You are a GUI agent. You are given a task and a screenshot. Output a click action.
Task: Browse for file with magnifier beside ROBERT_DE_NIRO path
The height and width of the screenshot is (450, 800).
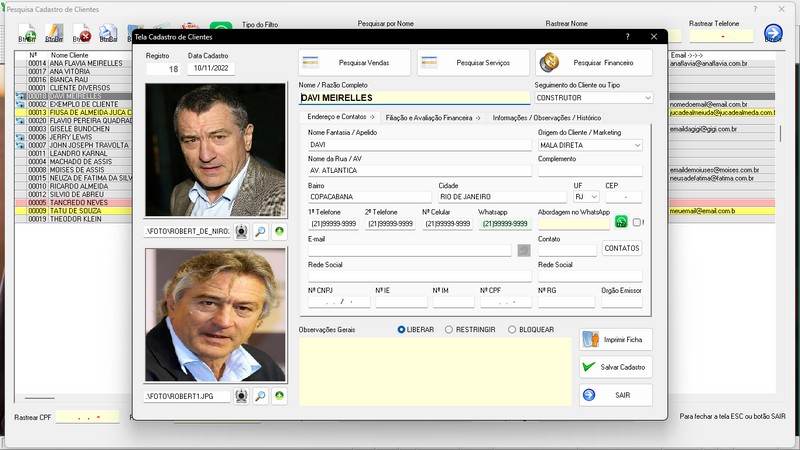[x=260, y=231]
